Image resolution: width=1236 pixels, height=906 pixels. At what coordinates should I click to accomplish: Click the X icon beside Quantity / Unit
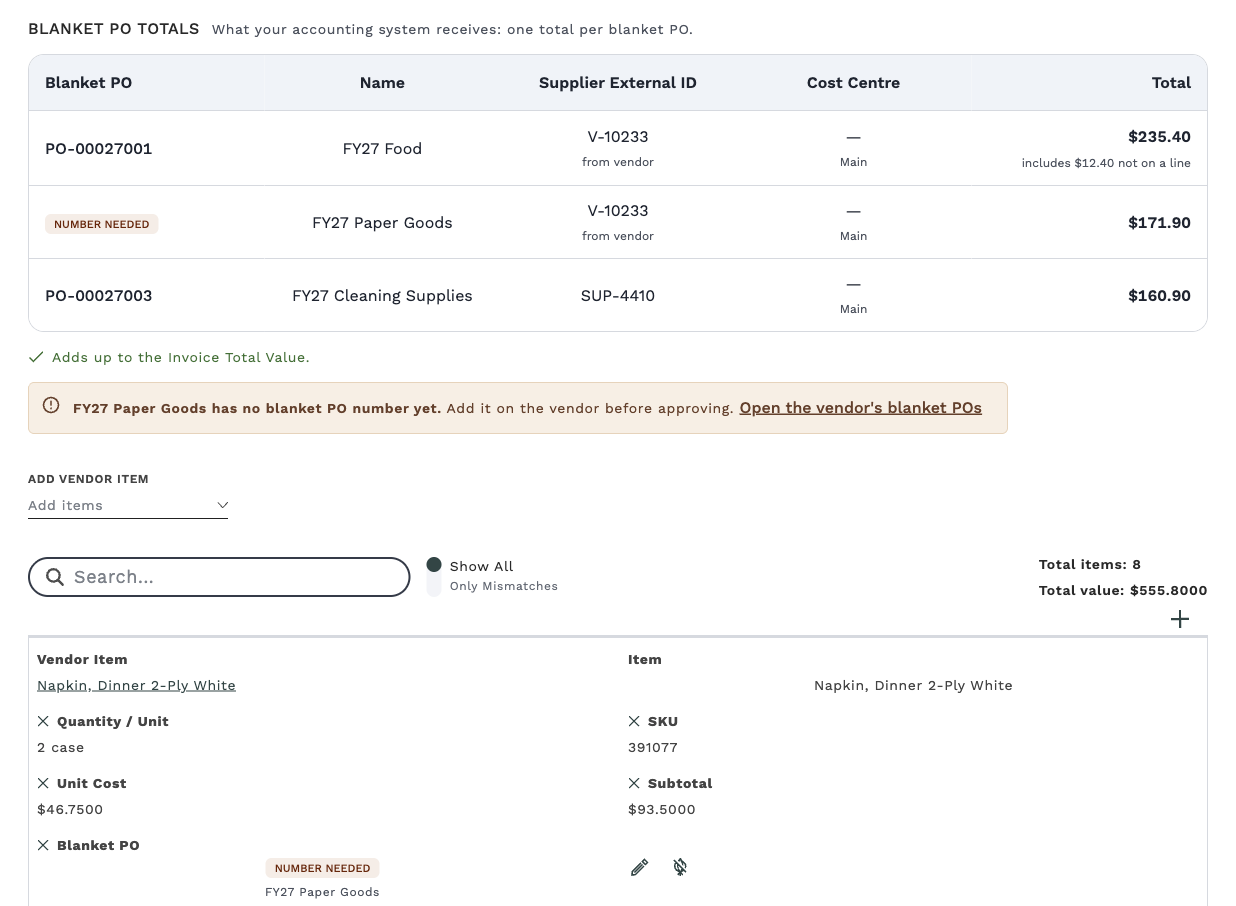(43, 721)
